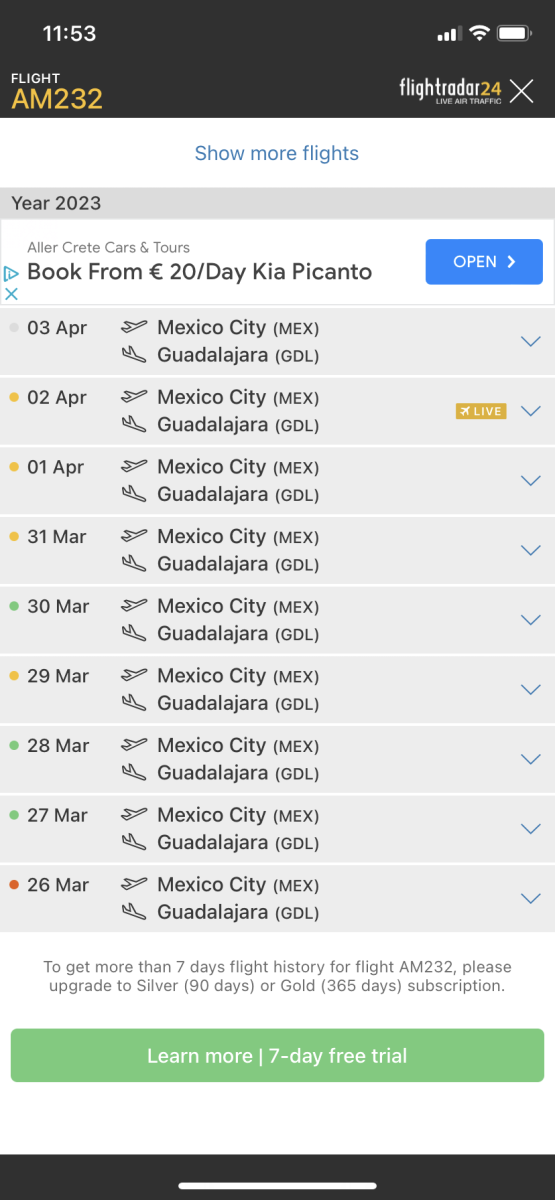Screen dimensions: 555x1200
Task: Expand the 02 Apr live flight chevron
Action: click(x=531, y=411)
